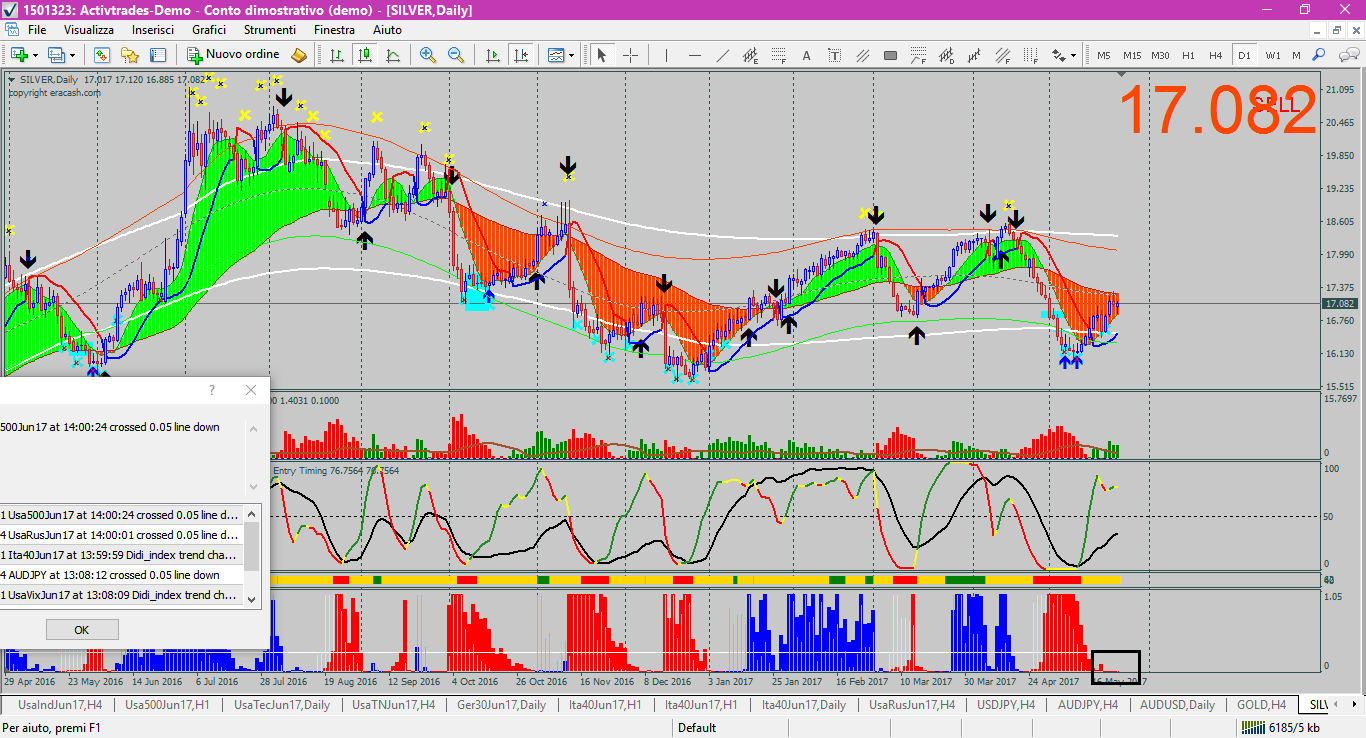The height and width of the screenshot is (738, 1366).
Task: Select the Fibonacci channel parallel lines tool
Action: [x=1002, y=55]
